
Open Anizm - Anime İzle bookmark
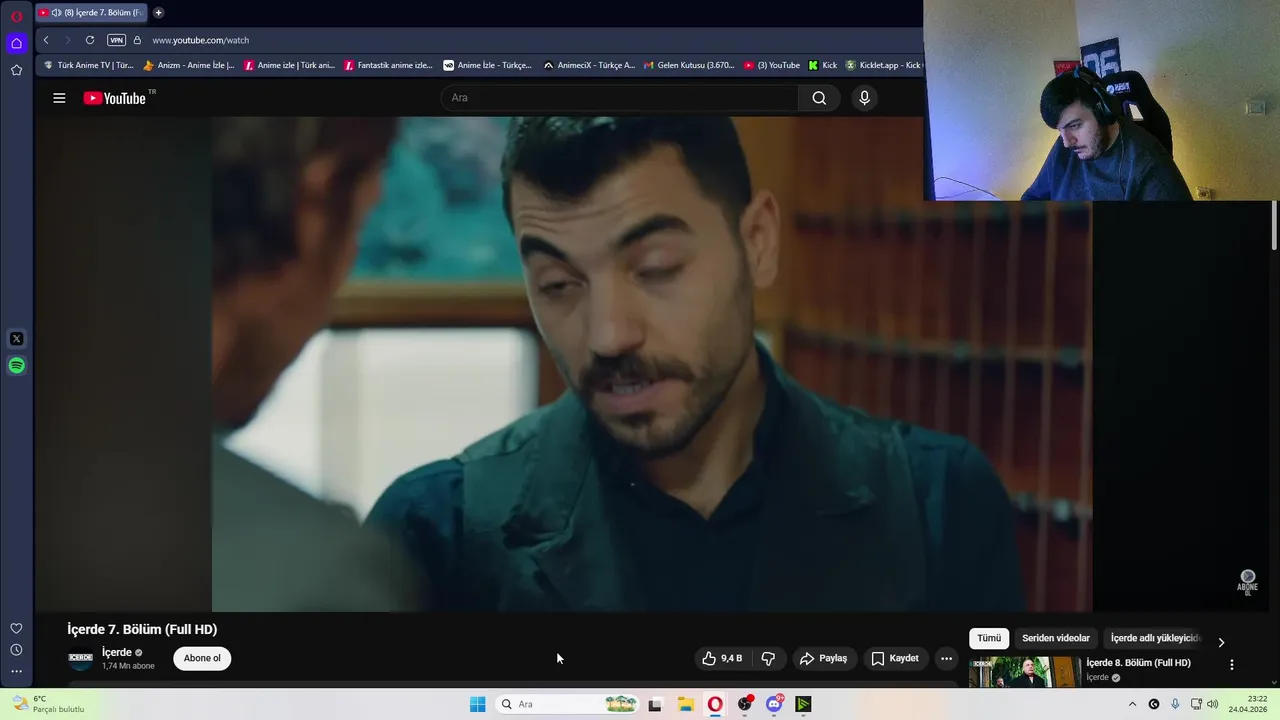point(189,65)
